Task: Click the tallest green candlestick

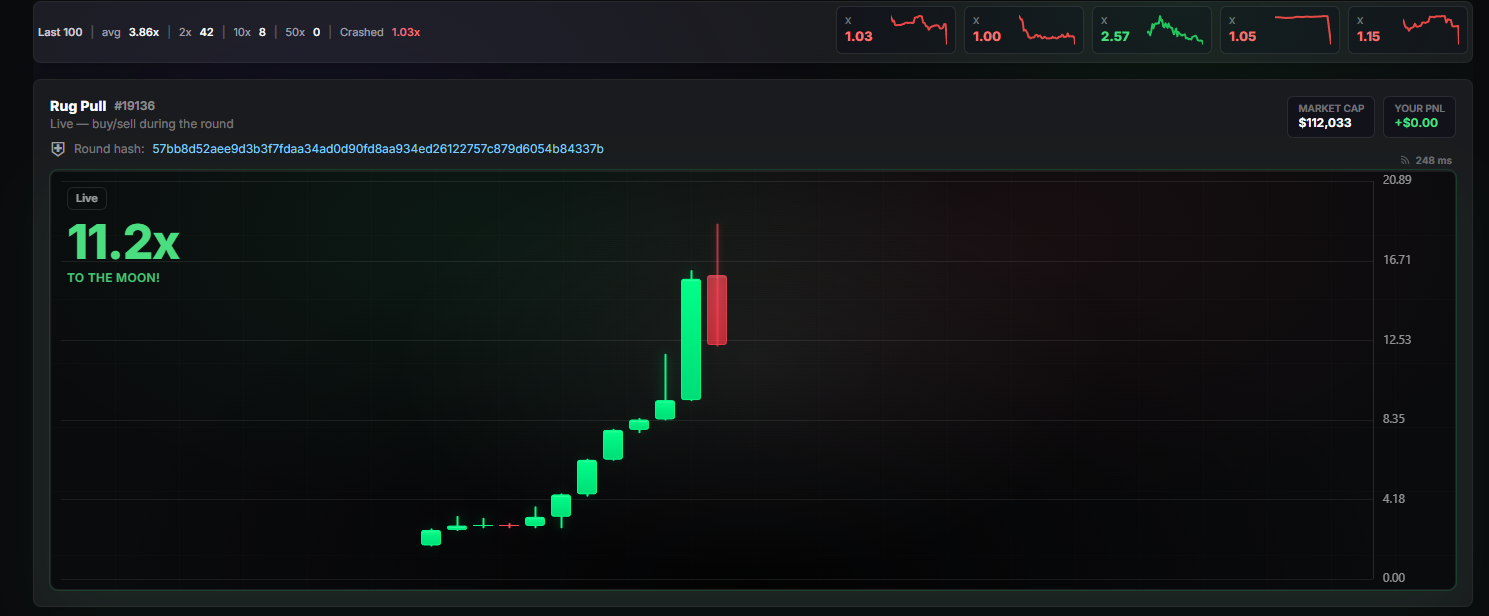Action: click(x=691, y=339)
